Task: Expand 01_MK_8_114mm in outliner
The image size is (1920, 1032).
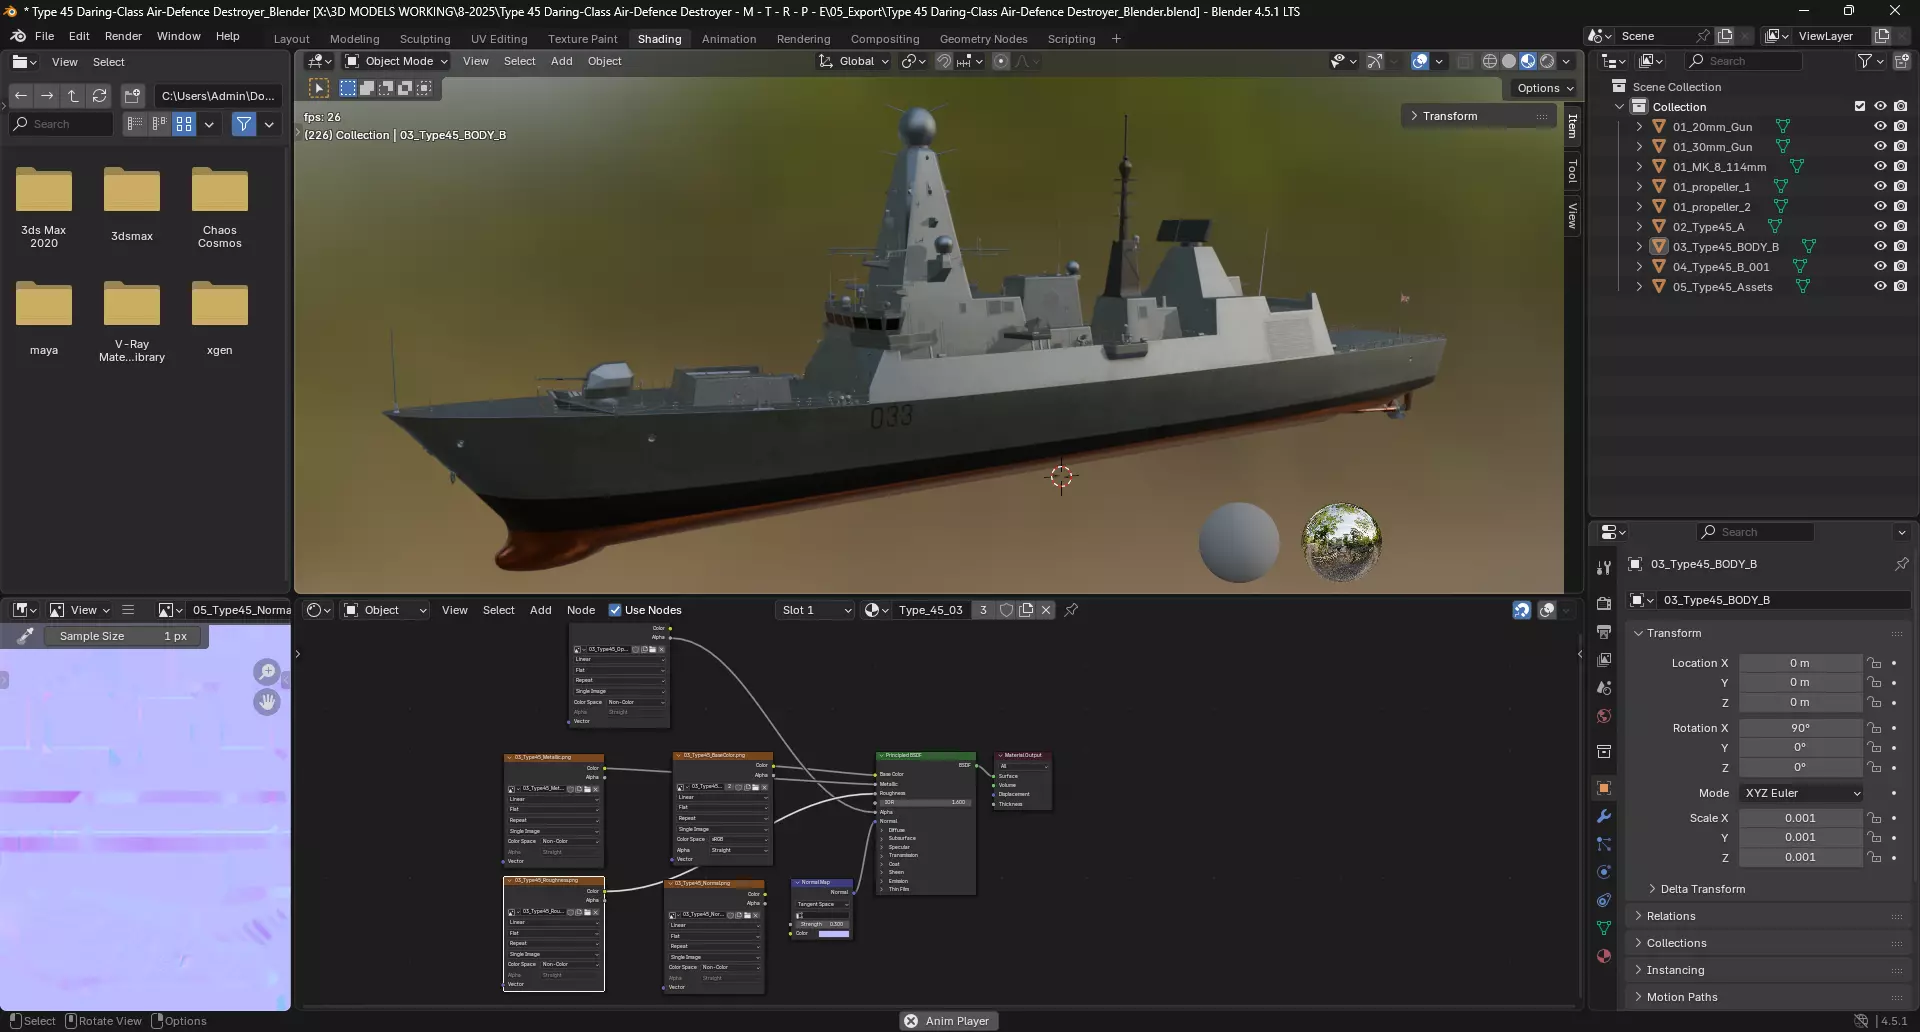Action: click(1639, 167)
